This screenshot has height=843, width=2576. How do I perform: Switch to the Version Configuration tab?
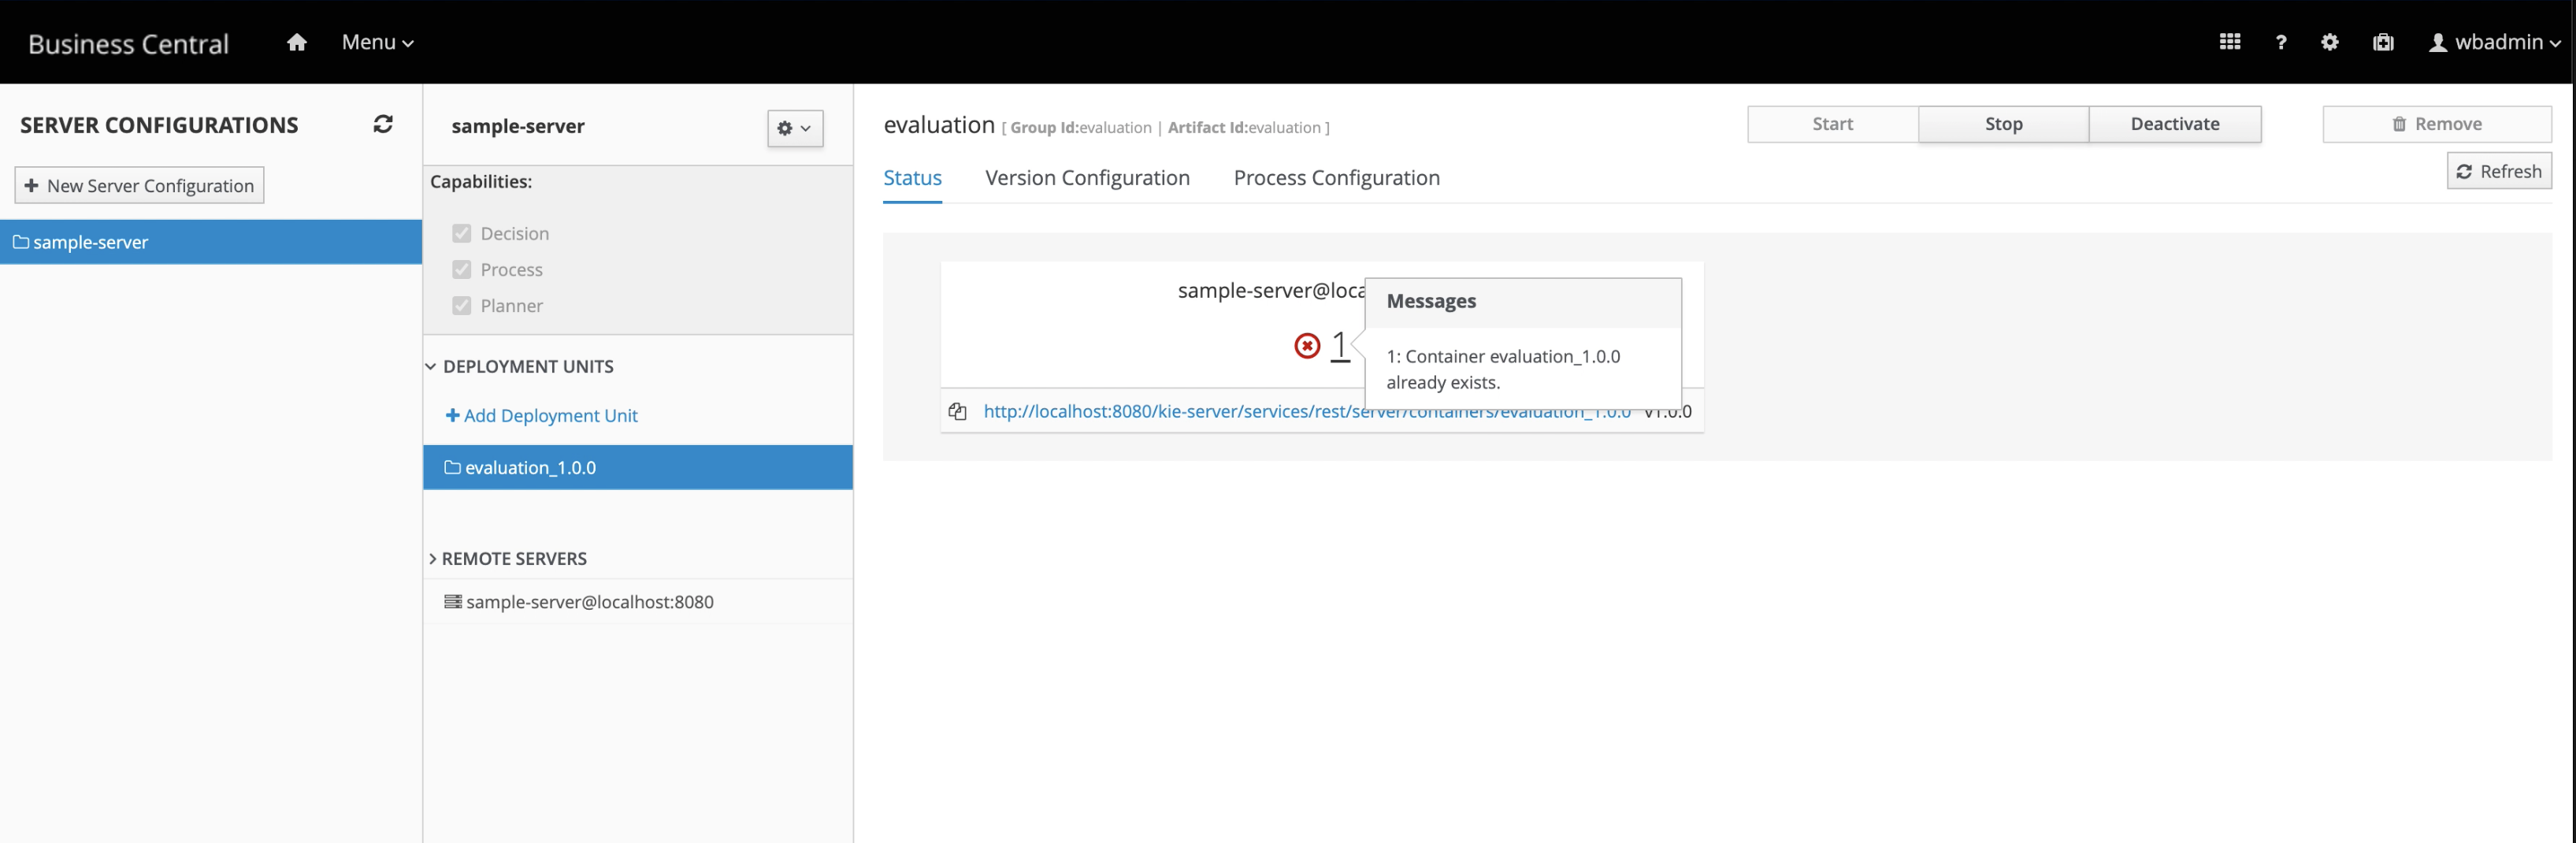(x=1087, y=178)
